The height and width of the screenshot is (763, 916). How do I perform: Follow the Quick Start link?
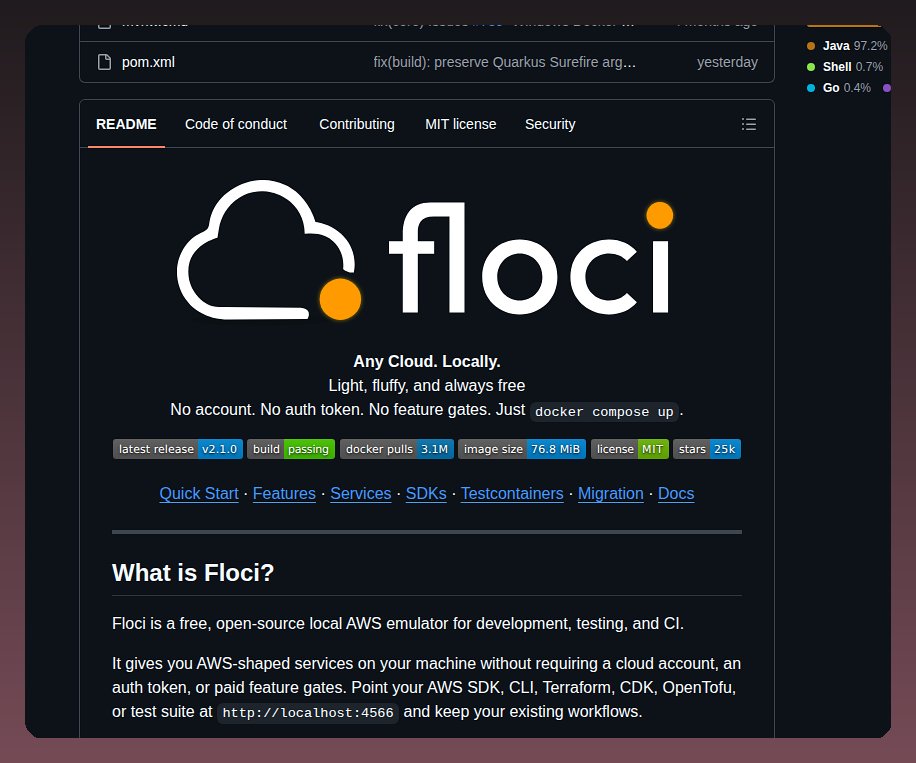(x=199, y=494)
